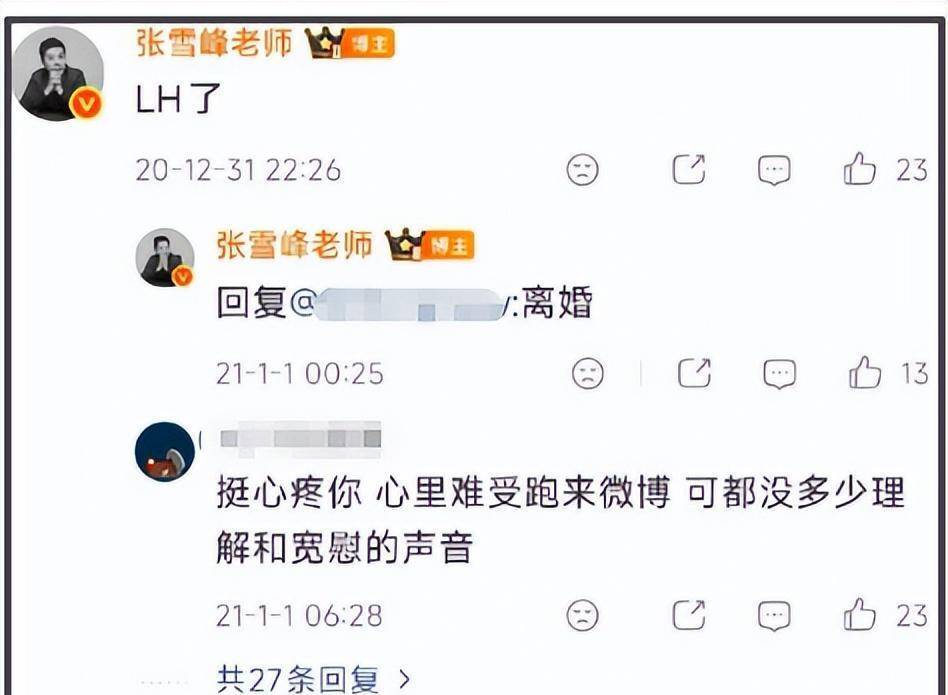Tap the blurred @mentioned username in the reply
The width and height of the screenshot is (948, 695).
[412, 304]
